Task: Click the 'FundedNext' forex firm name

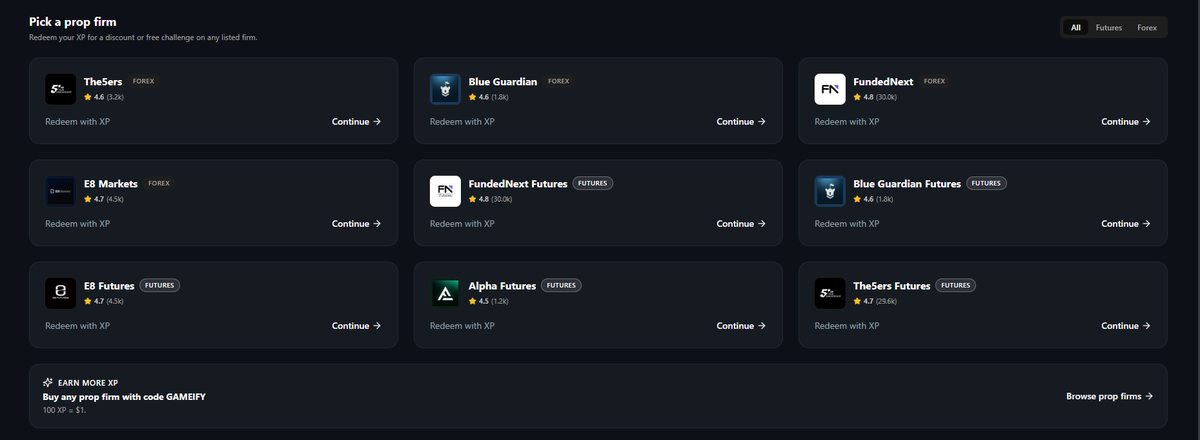Action: pos(882,81)
